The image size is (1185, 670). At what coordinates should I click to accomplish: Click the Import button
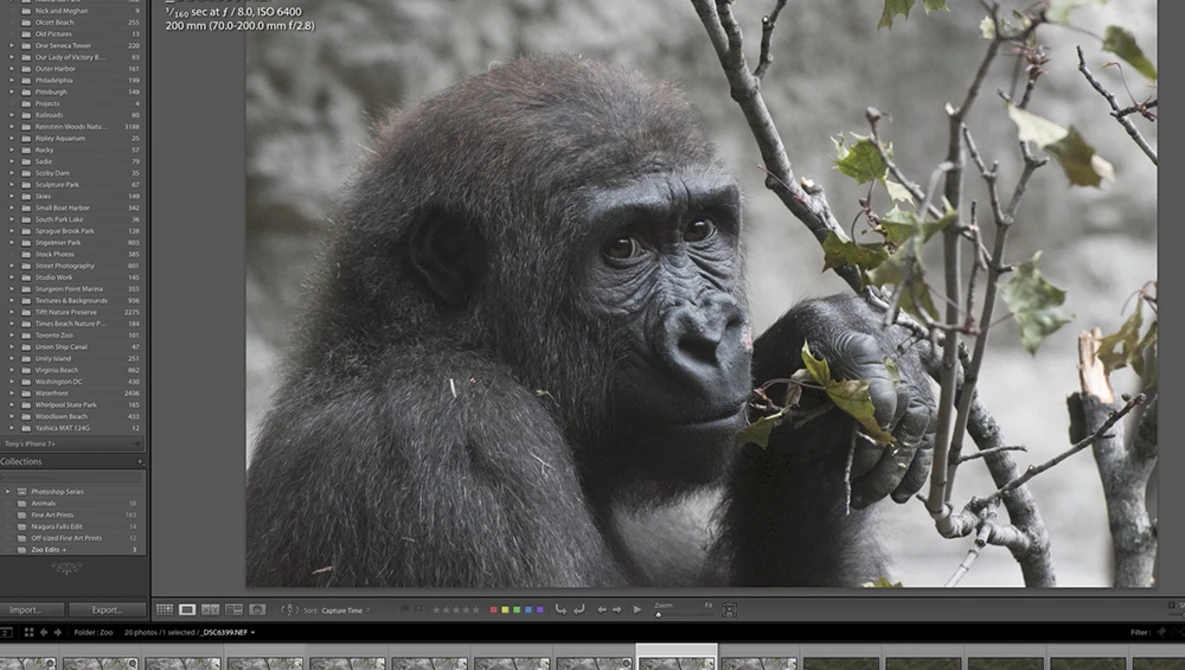click(x=32, y=610)
